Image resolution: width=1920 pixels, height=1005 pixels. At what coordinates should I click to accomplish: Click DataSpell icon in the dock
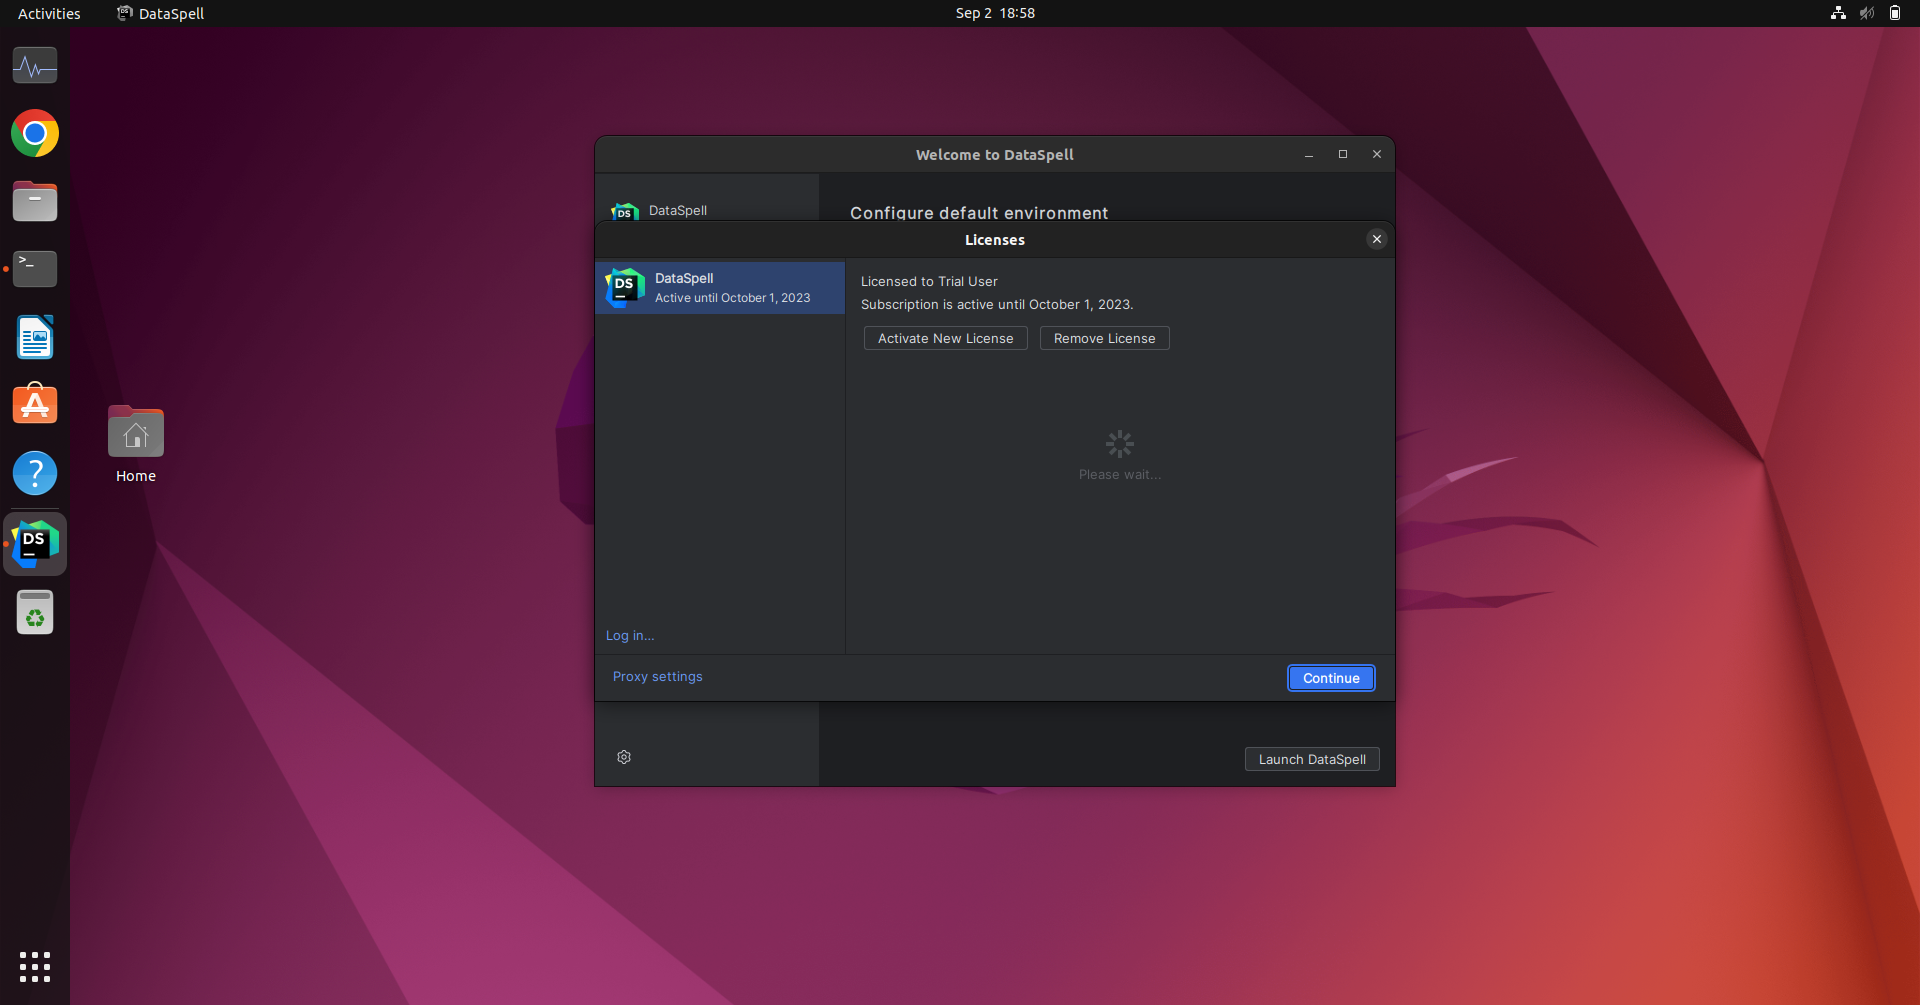pyautogui.click(x=35, y=544)
